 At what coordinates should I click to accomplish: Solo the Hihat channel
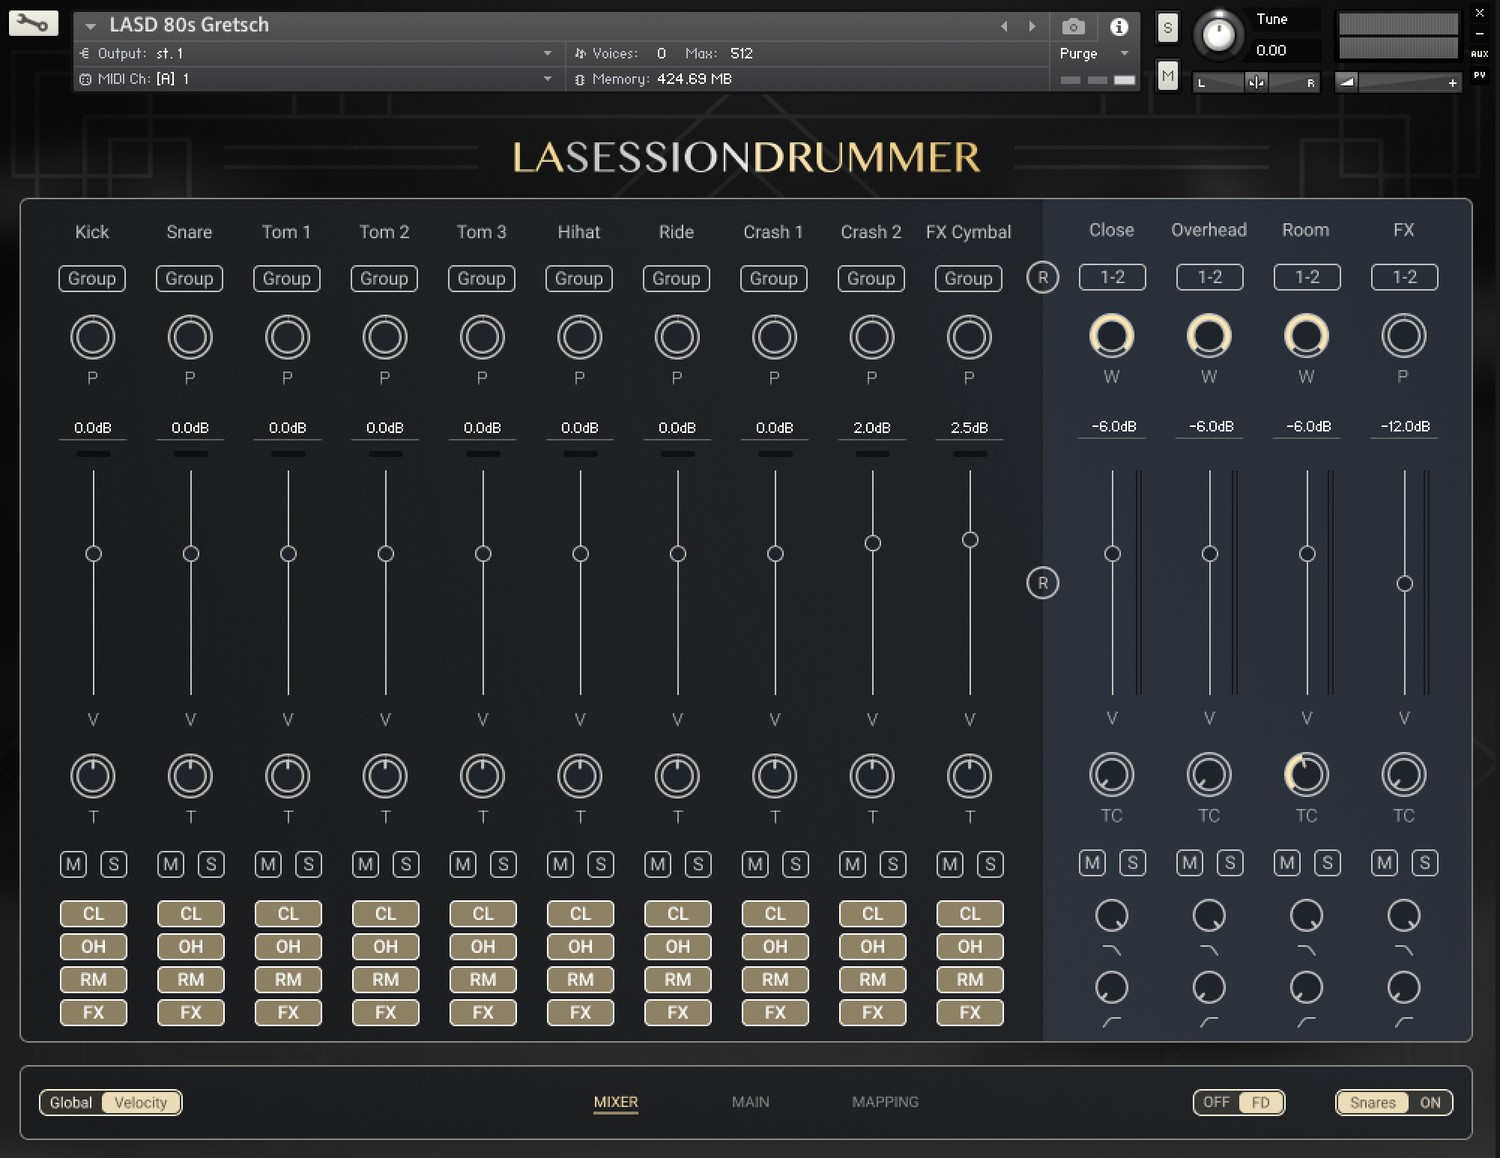point(601,864)
